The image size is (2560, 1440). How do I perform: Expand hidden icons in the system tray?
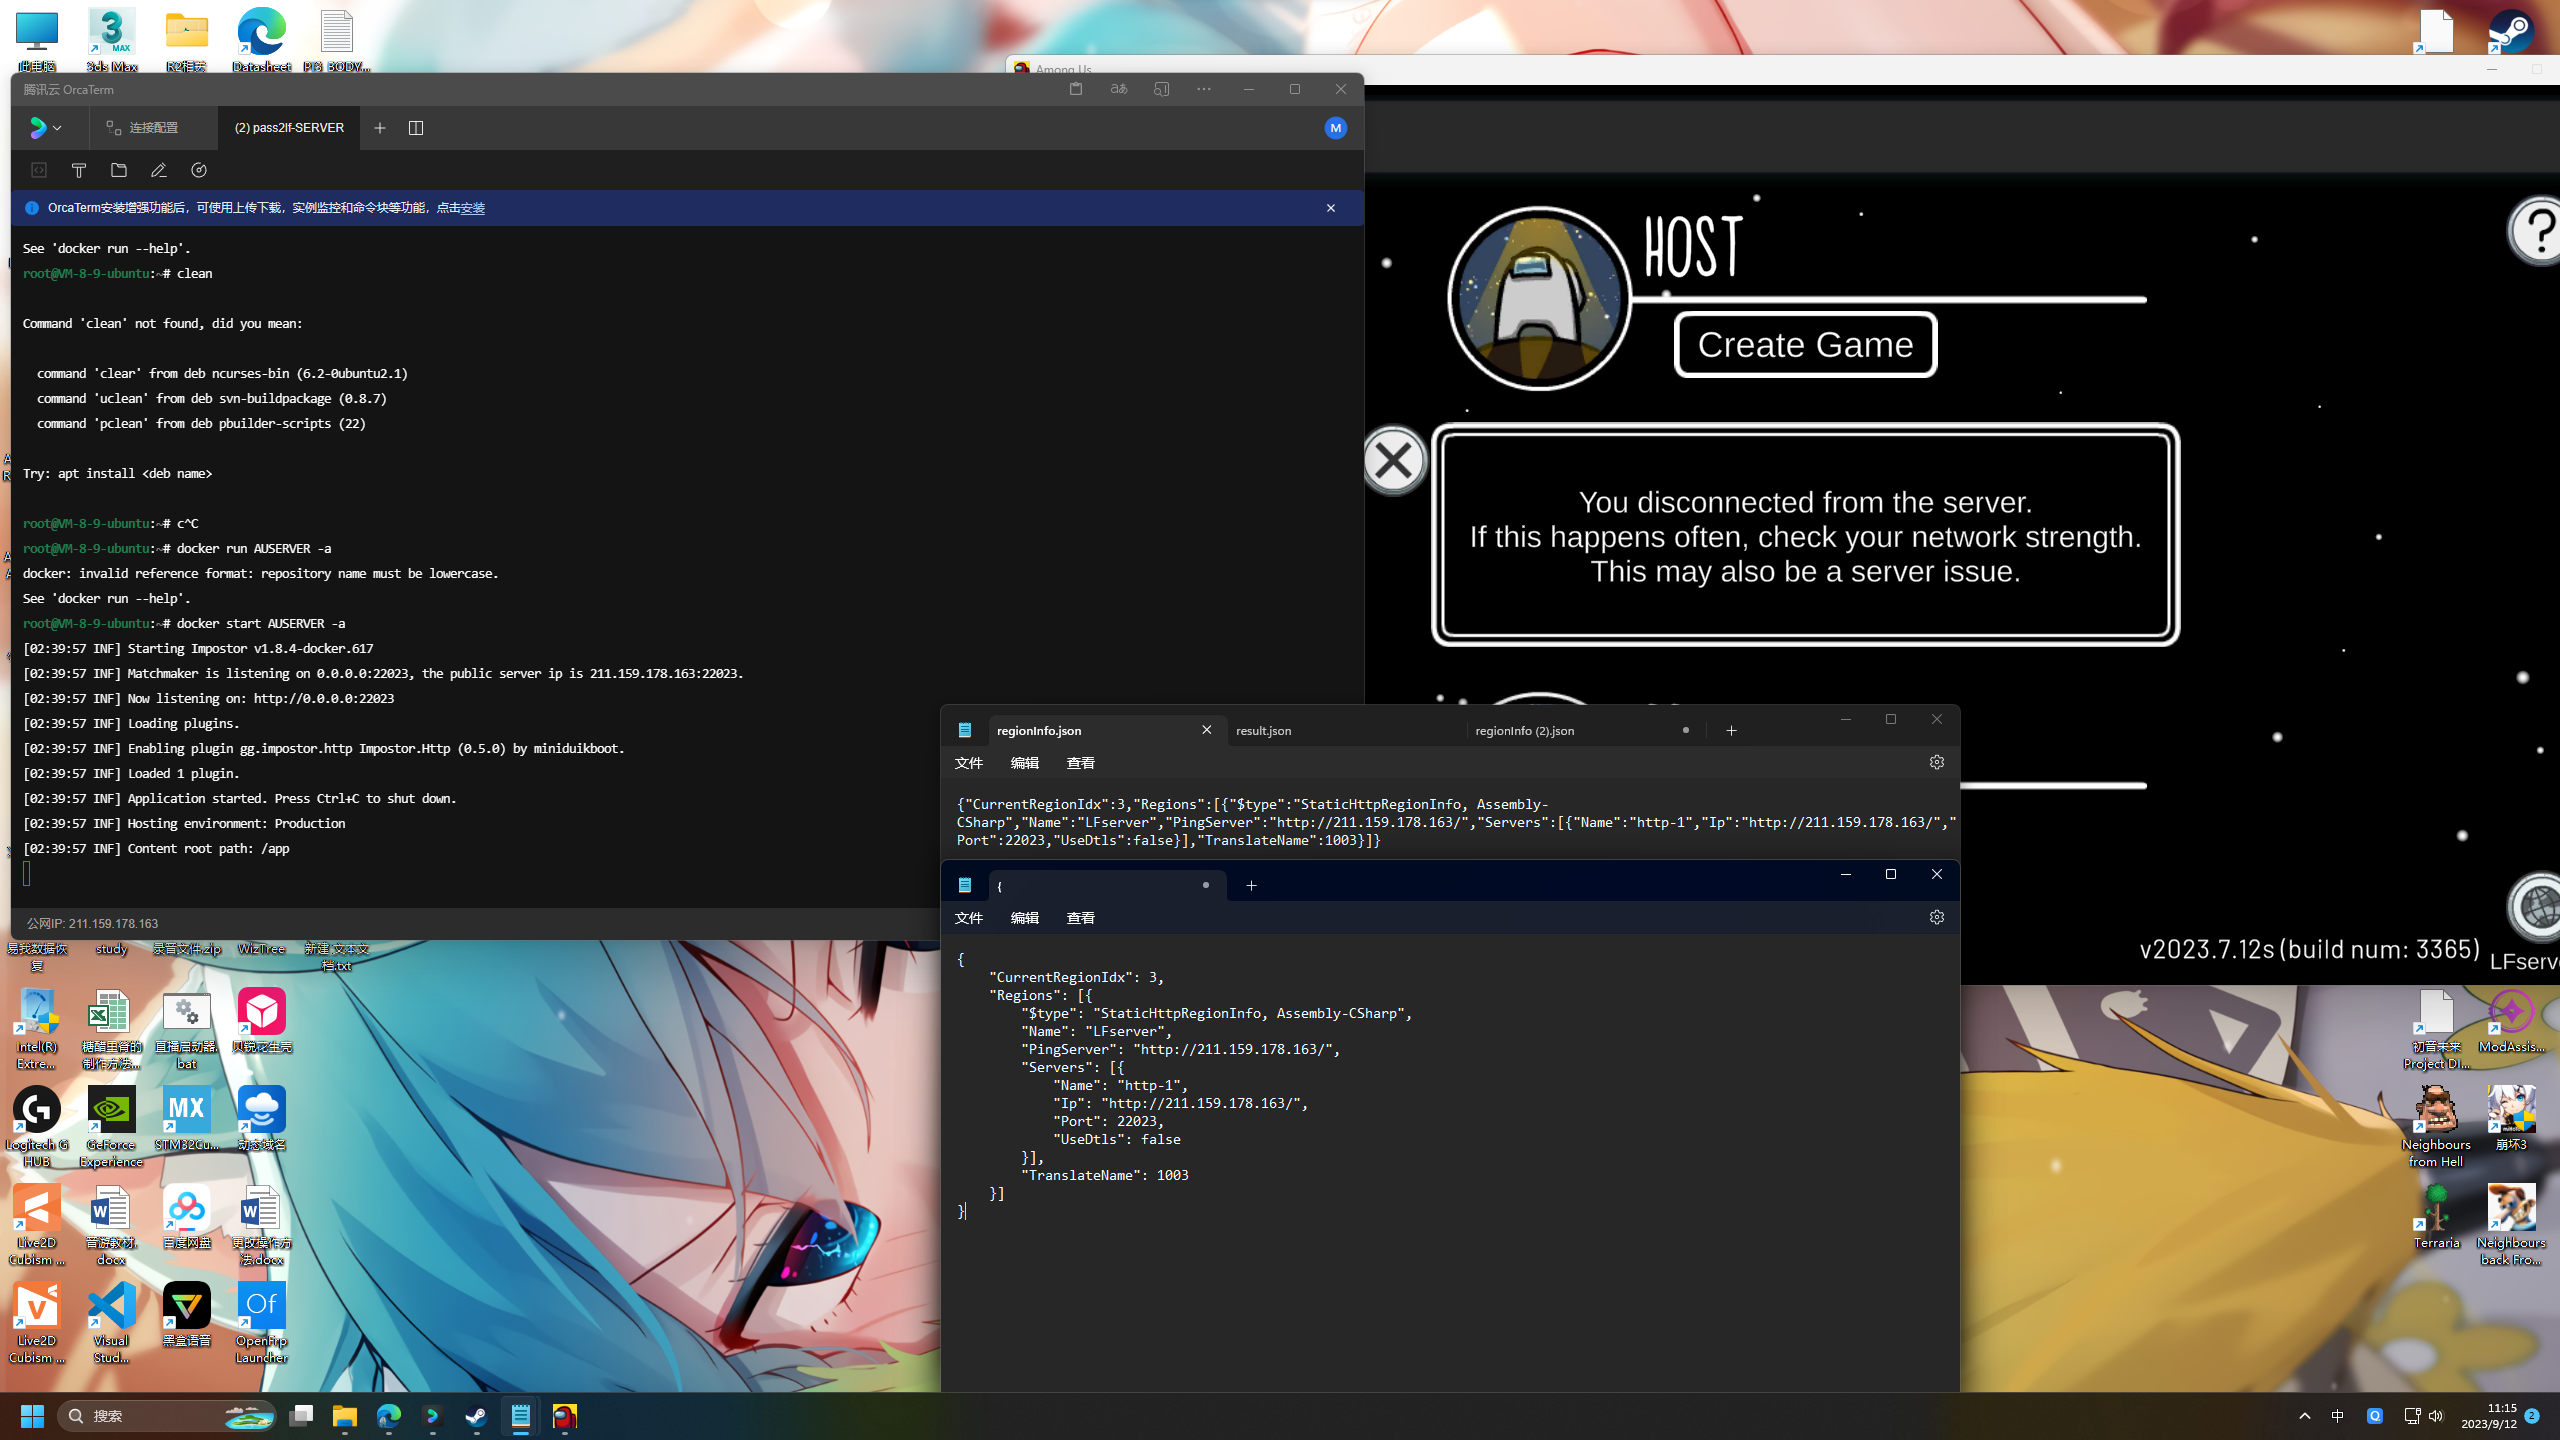tap(2303, 1416)
